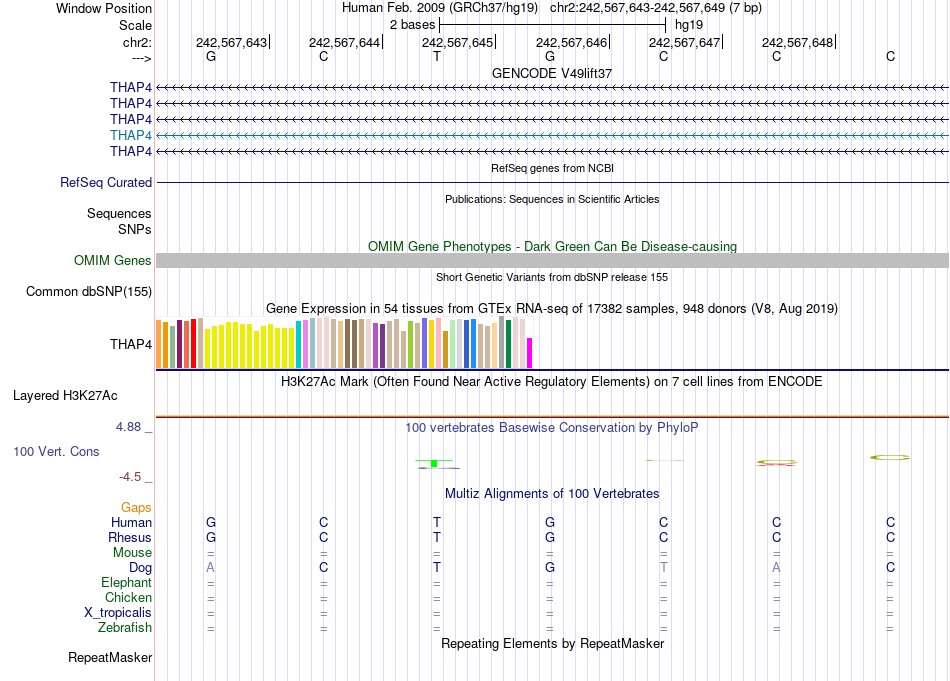Viewport: 950px width, 681px height.
Task: Click the Window Position label
Action: (104, 8)
